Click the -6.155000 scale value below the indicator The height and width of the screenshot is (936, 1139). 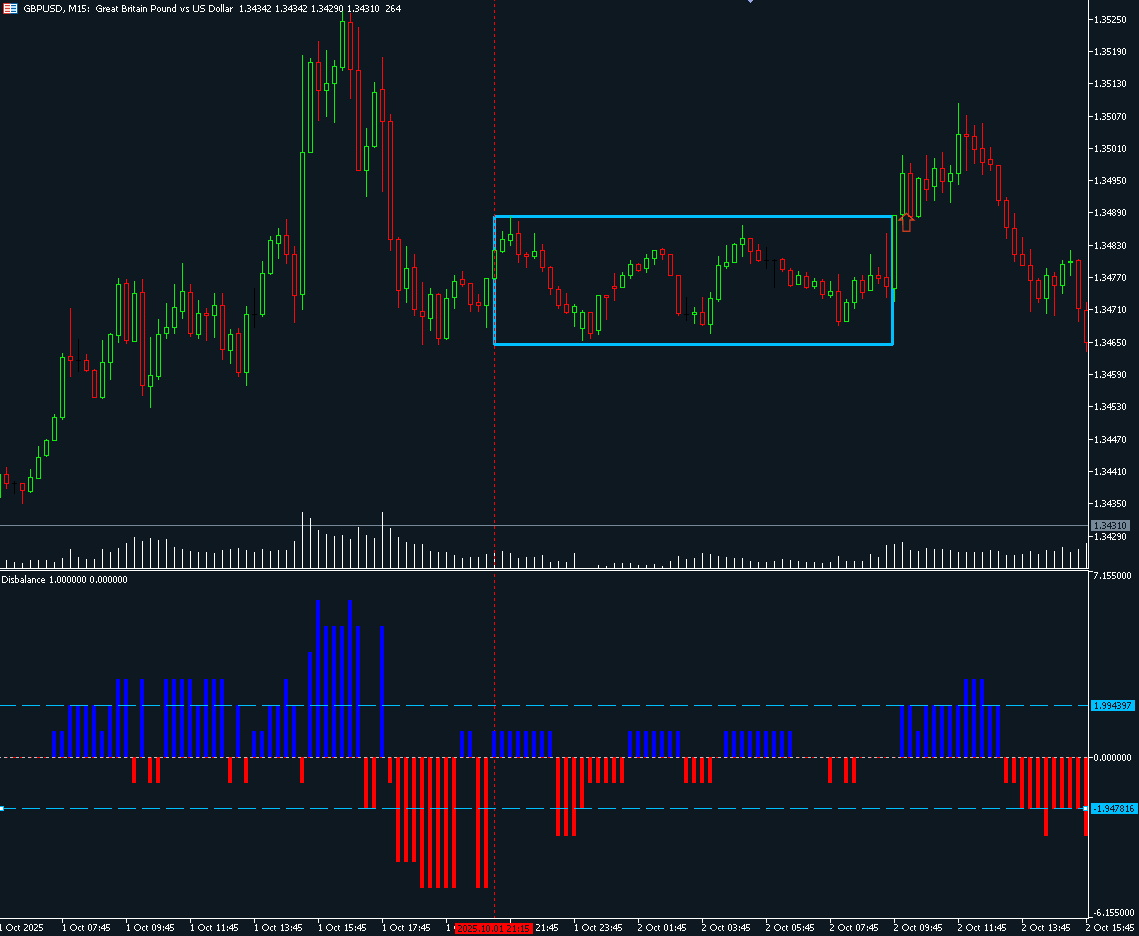click(1112, 911)
